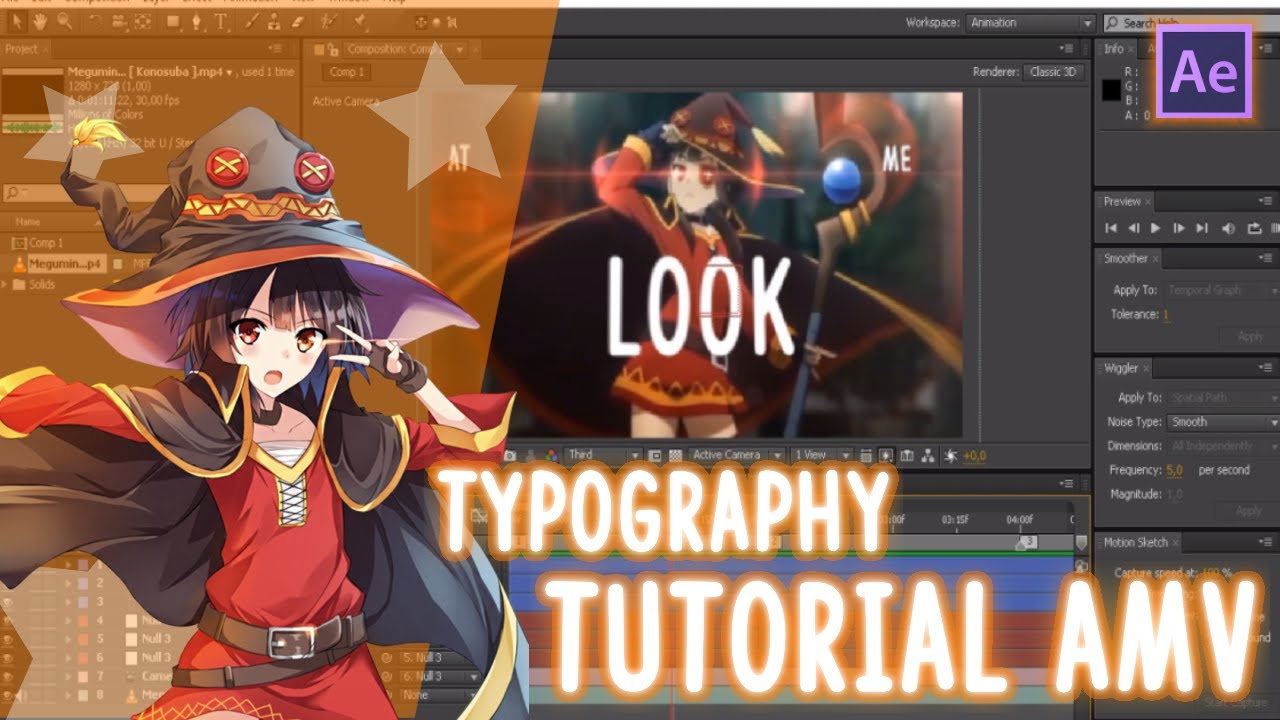Jump to last frame in Preview
The height and width of the screenshot is (720, 1280).
1202,229
